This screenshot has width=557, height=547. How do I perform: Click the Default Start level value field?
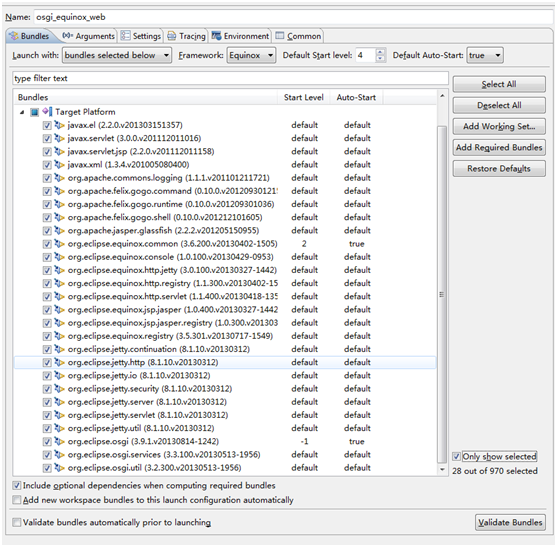(366, 55)
